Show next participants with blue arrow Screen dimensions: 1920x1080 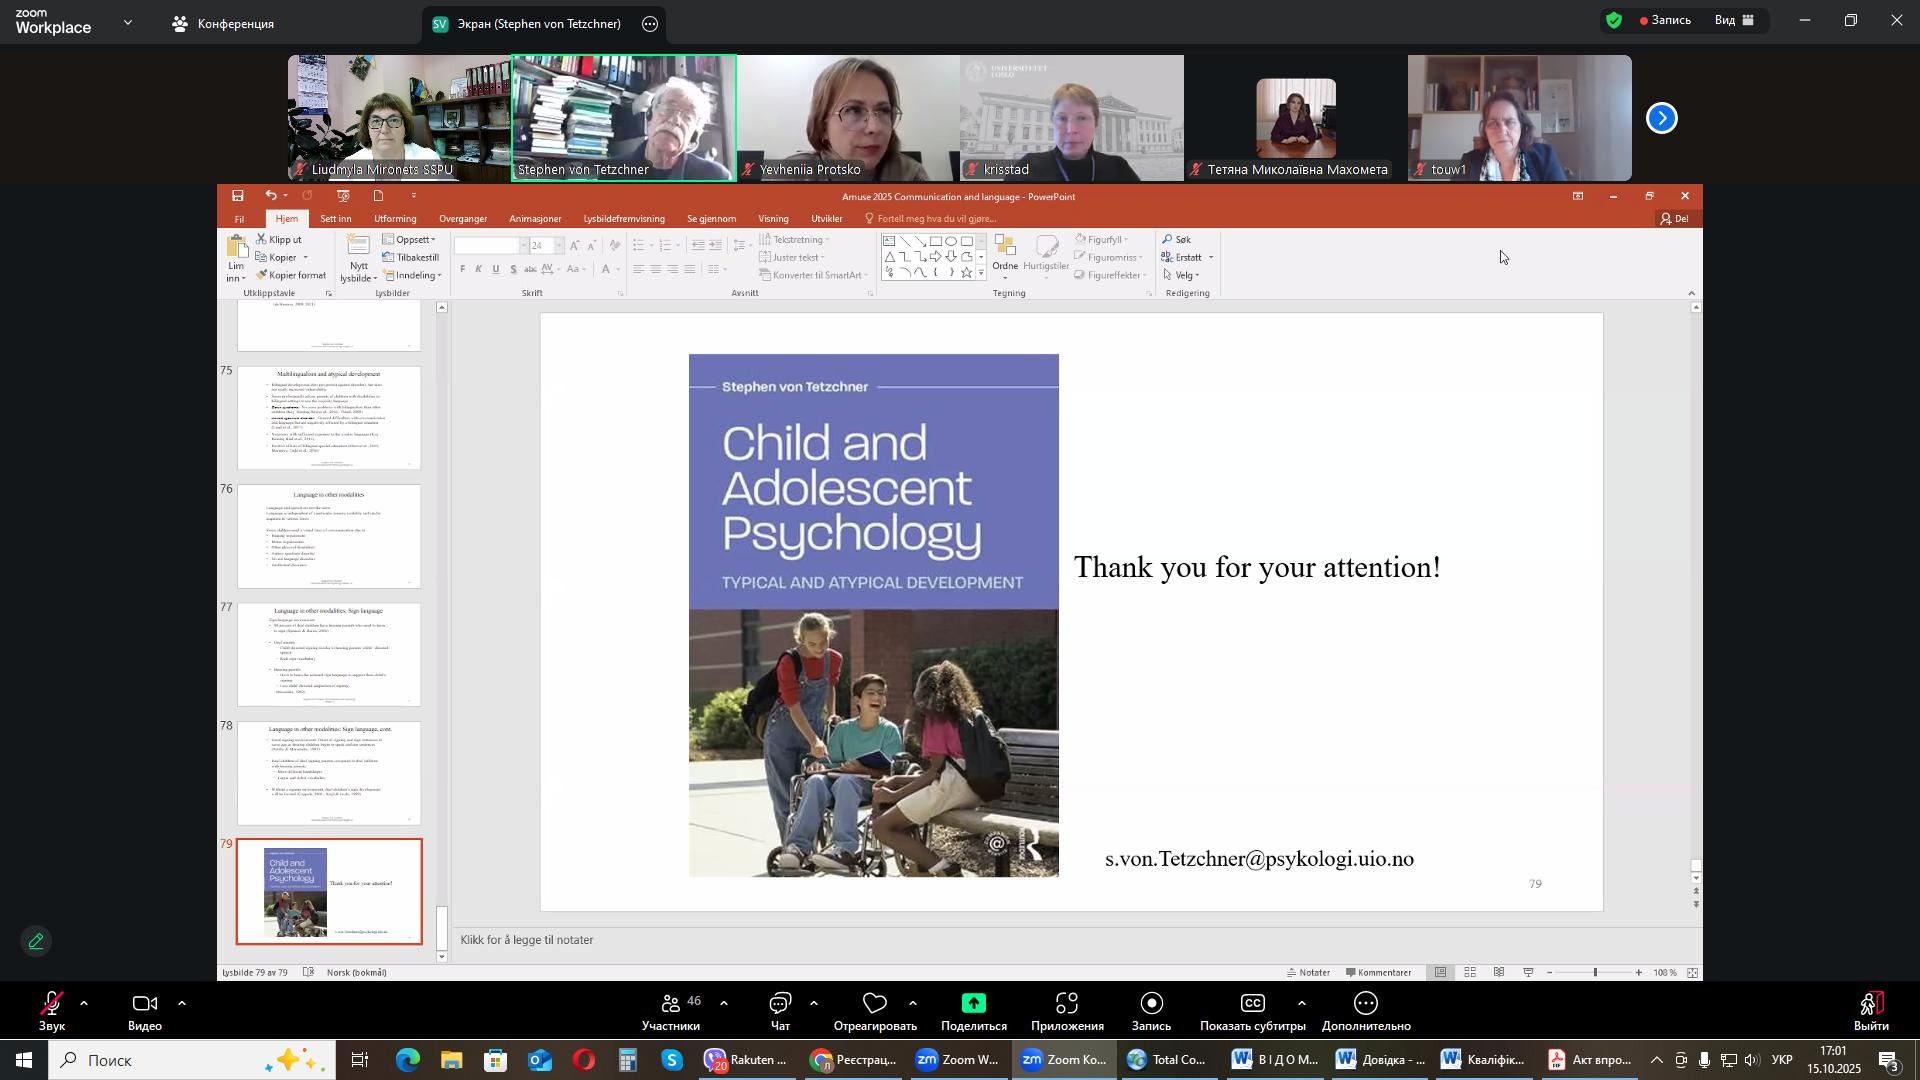tap(1662, 119)
